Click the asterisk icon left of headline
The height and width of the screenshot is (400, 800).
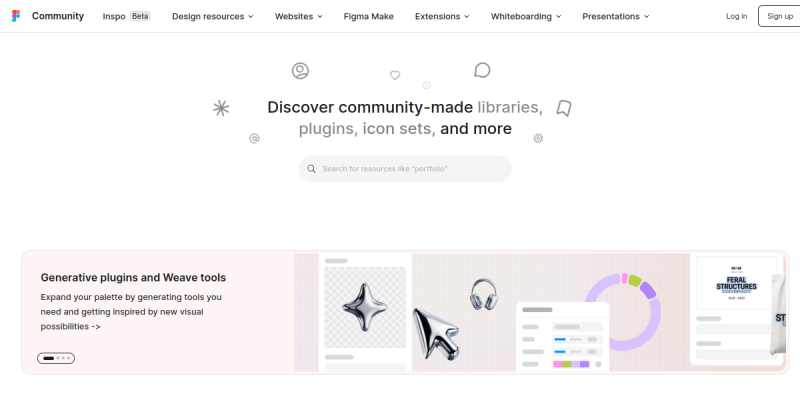click(221, 108)
